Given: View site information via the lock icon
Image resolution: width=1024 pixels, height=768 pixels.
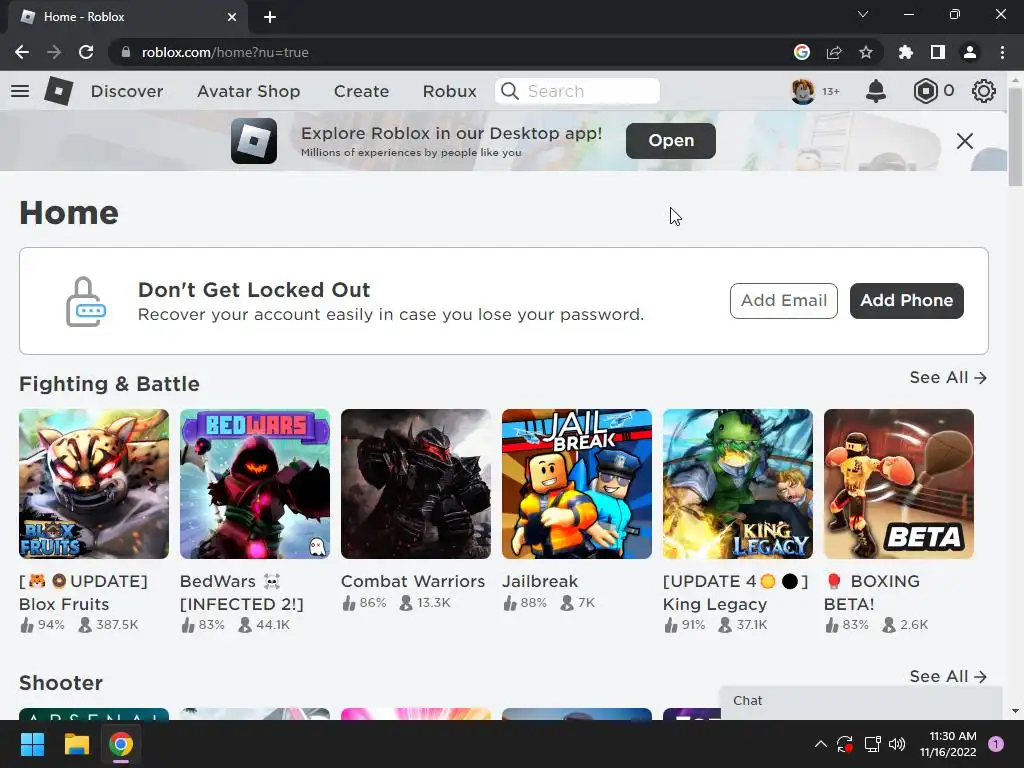Looking at the screenshot, I should (126, 52).
